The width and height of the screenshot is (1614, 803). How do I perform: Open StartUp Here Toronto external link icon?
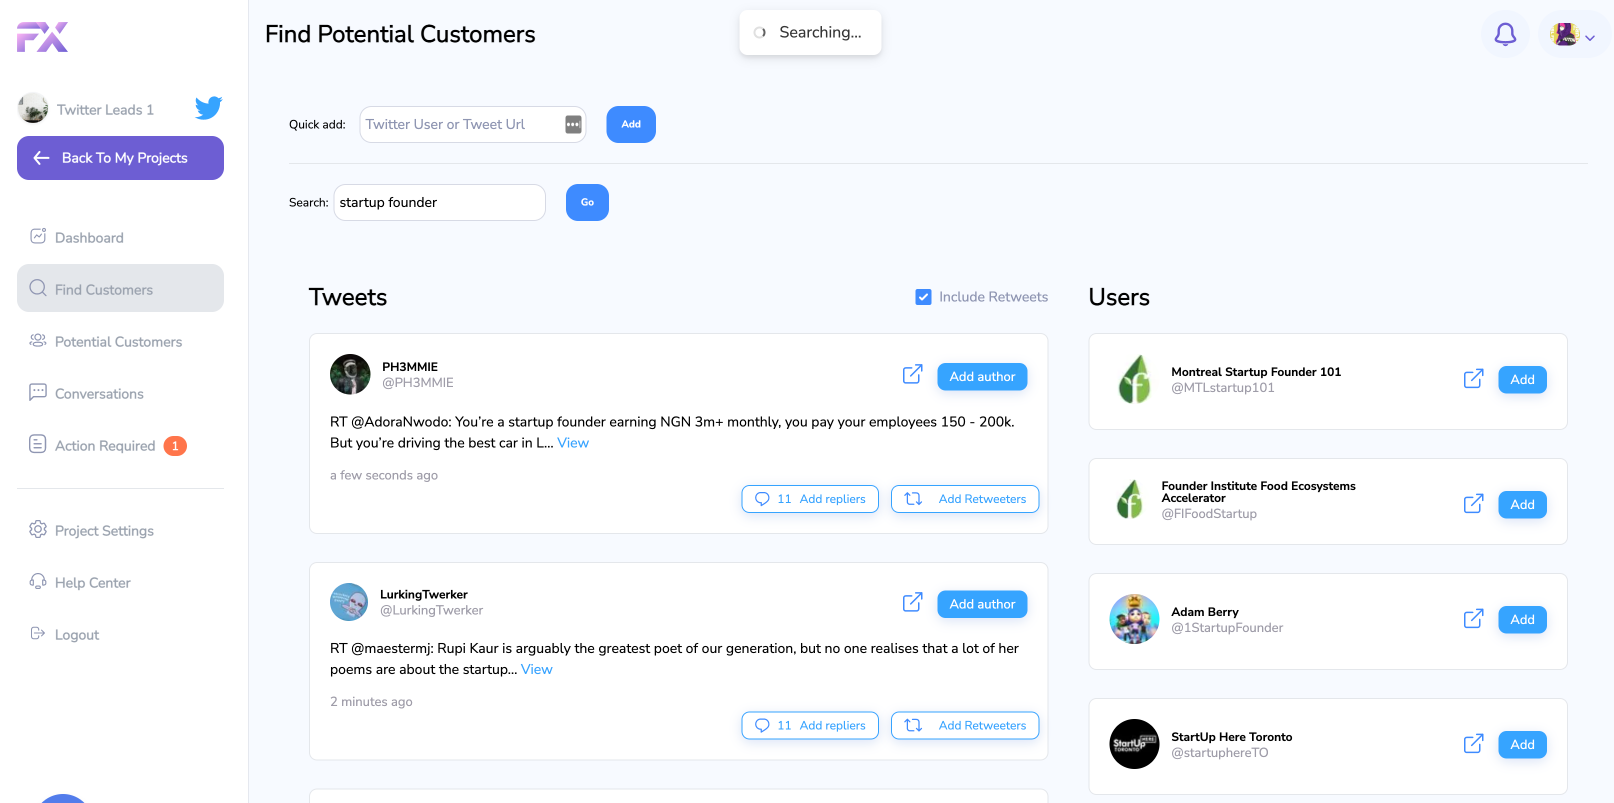click(x=1473, y=744)
